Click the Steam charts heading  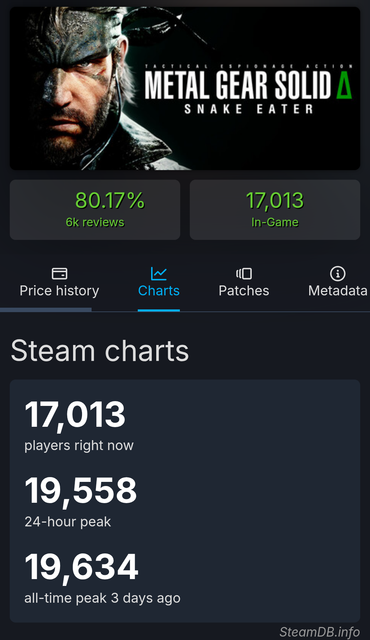pos(100,351)
